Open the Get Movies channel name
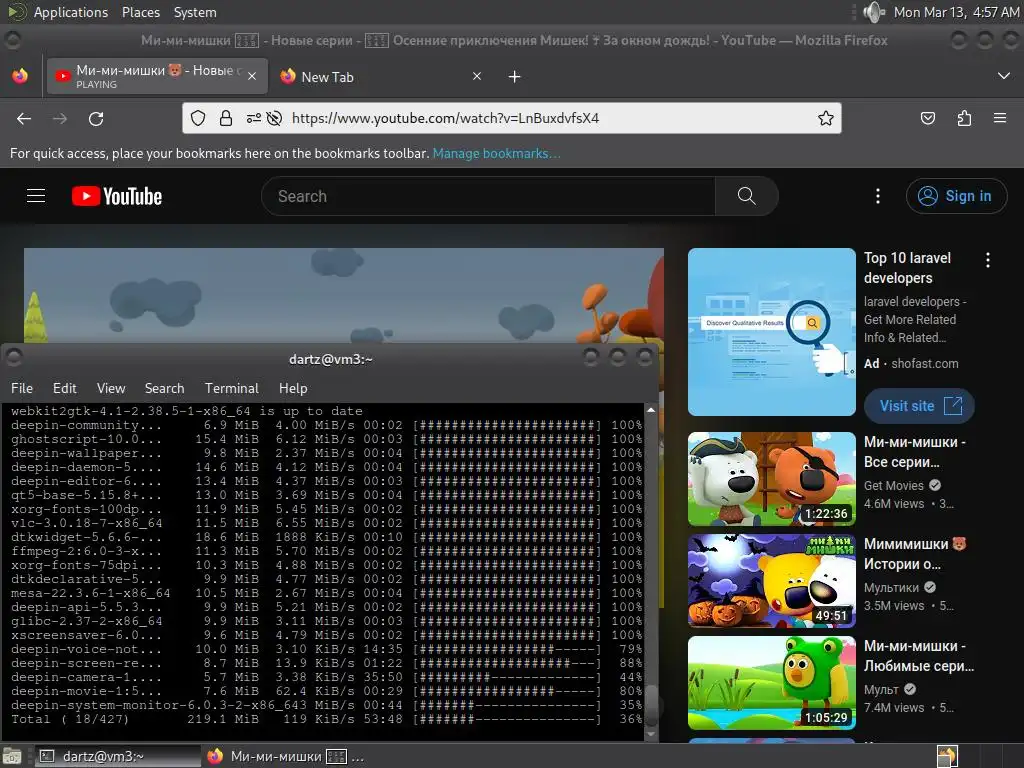 point(893,485)
